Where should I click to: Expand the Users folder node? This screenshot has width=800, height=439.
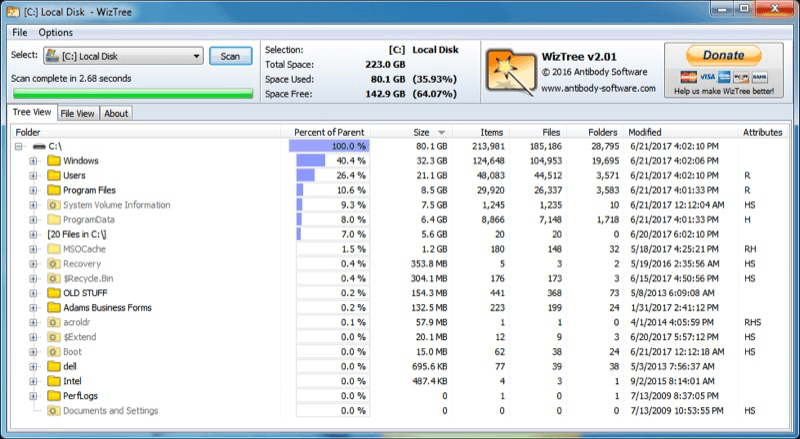[x=34, y=176]
